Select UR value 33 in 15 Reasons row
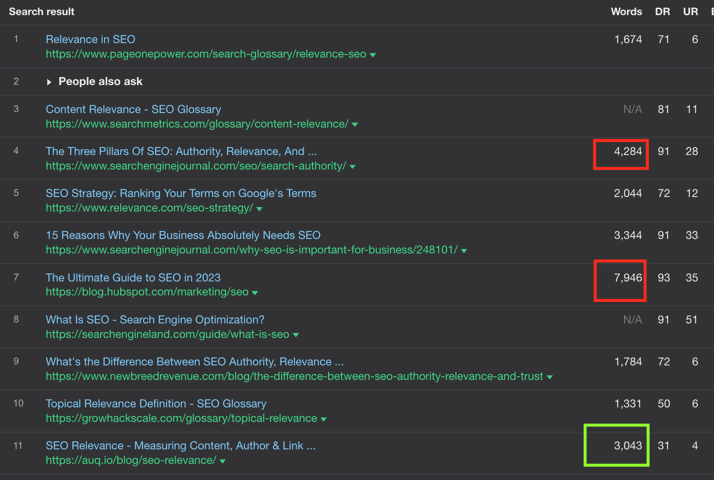 click(x=692, y=235)
